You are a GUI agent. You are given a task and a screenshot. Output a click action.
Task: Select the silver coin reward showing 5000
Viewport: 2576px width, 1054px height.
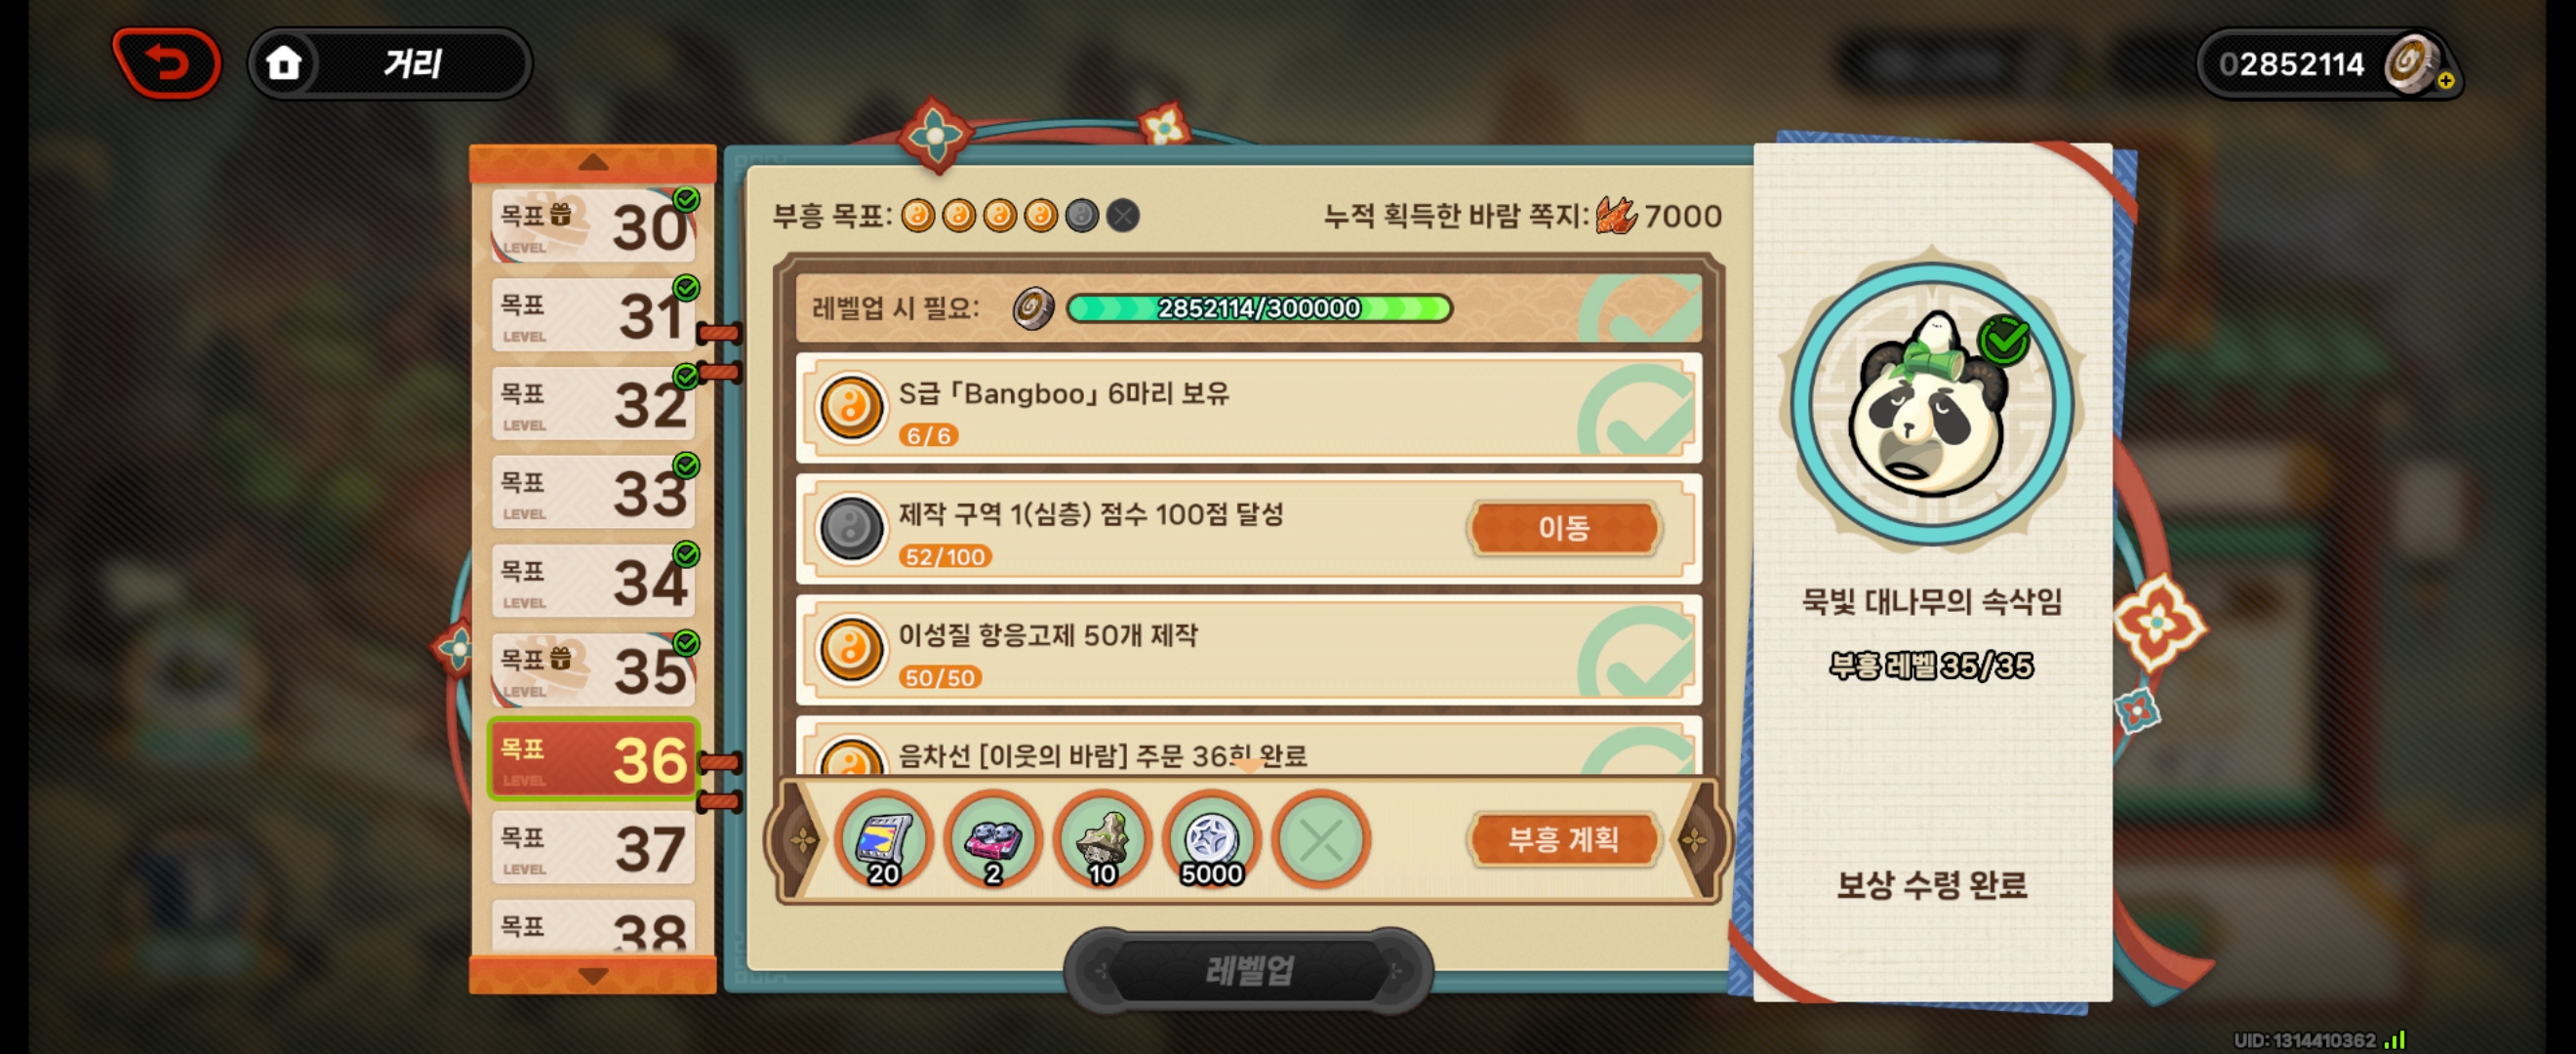pyautogui.click(x=1212, y=840)
